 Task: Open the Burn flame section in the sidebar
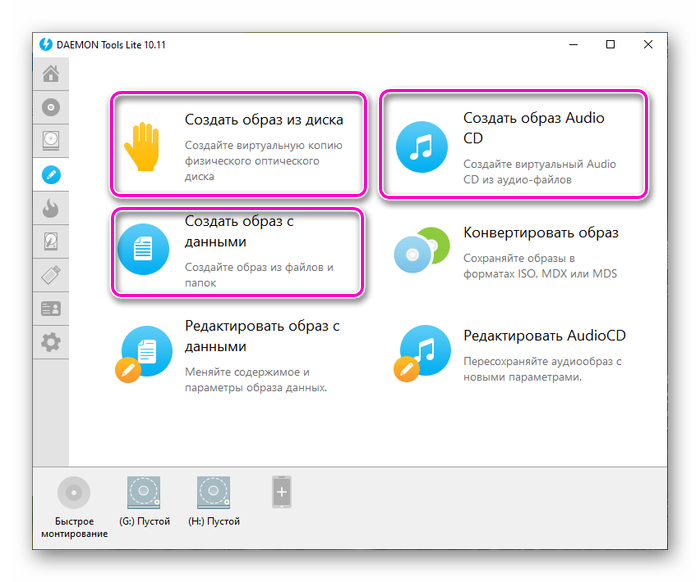point(51,208)
